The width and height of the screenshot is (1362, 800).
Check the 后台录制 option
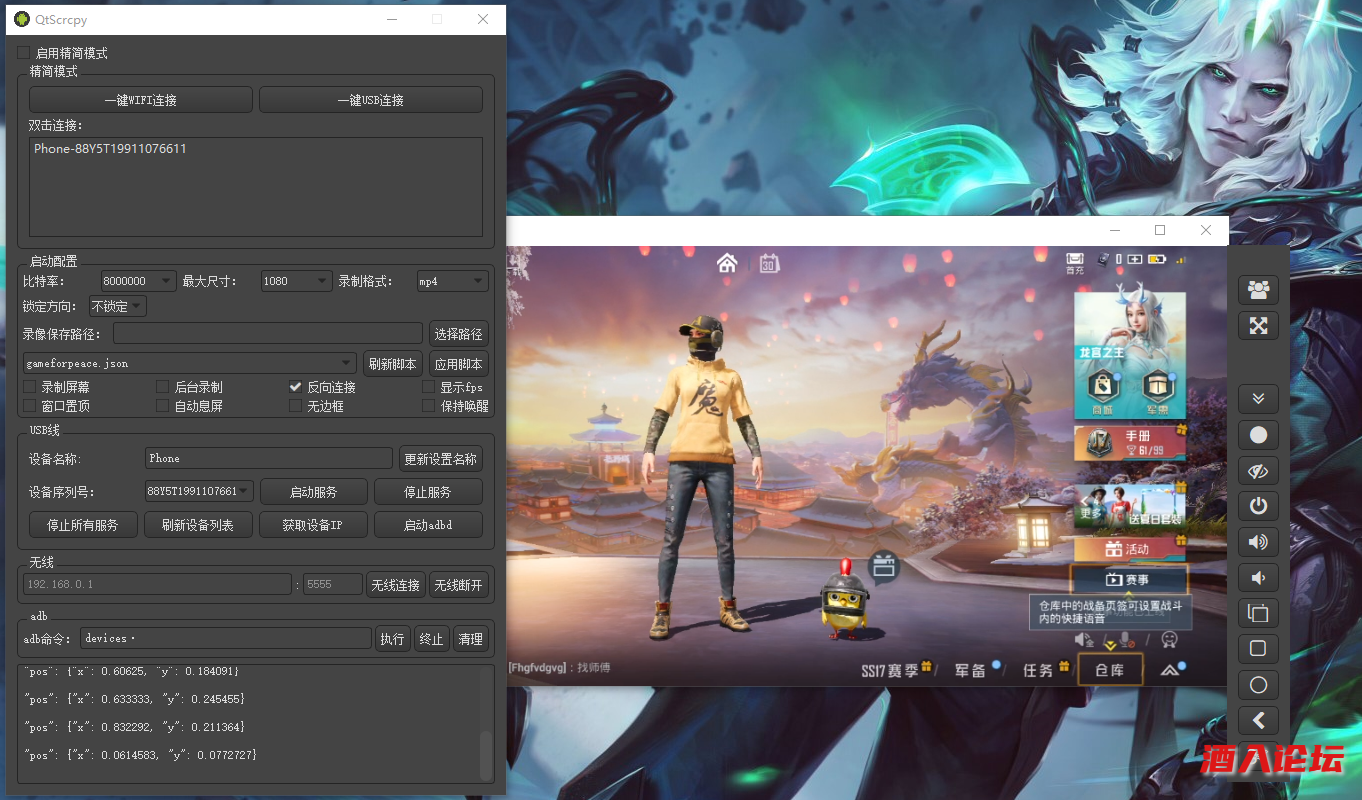point(162,387)
